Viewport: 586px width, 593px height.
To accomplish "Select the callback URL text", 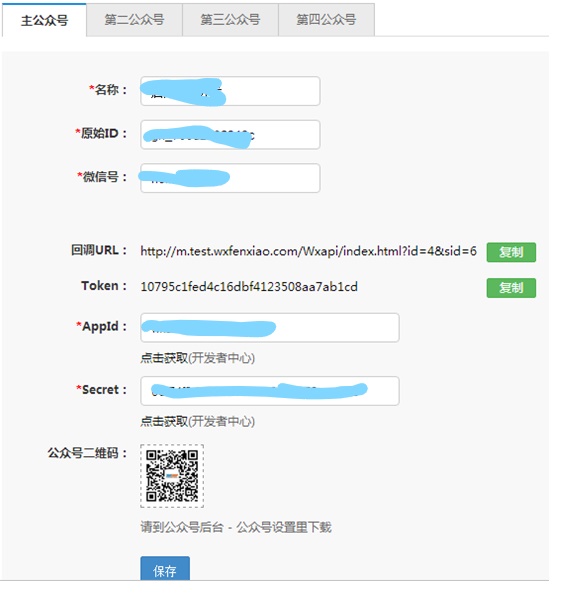I will pyautogui.click(x=308, y=251).
